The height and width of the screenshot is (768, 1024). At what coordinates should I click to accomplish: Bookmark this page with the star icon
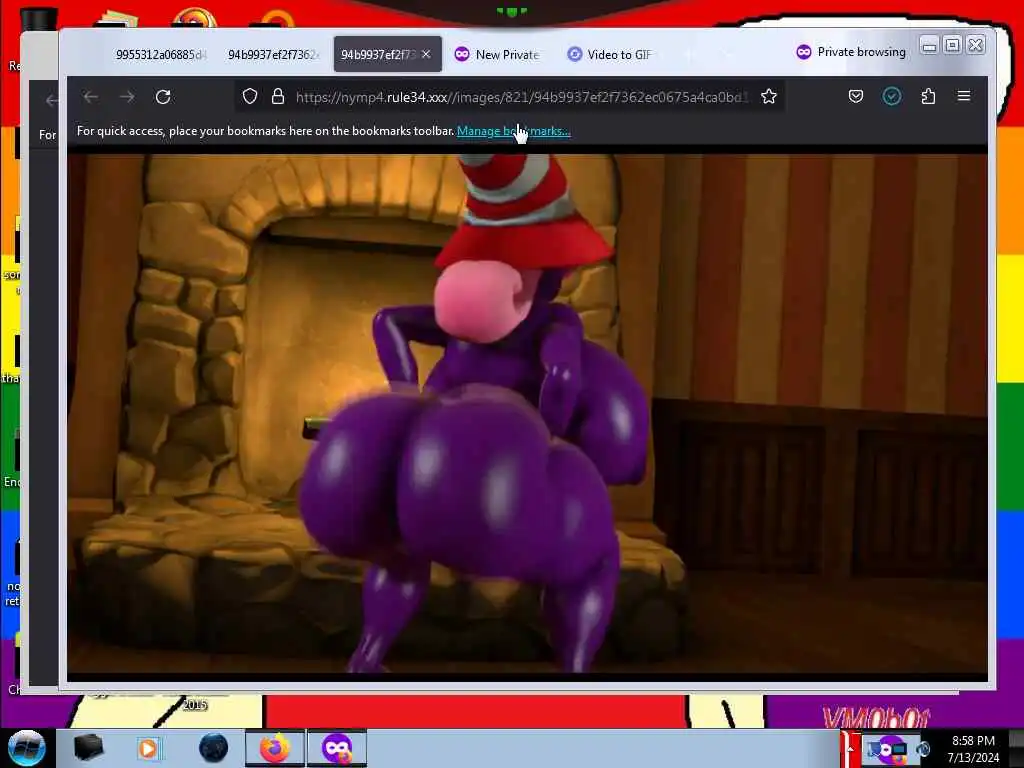click(x=769, y=97)
